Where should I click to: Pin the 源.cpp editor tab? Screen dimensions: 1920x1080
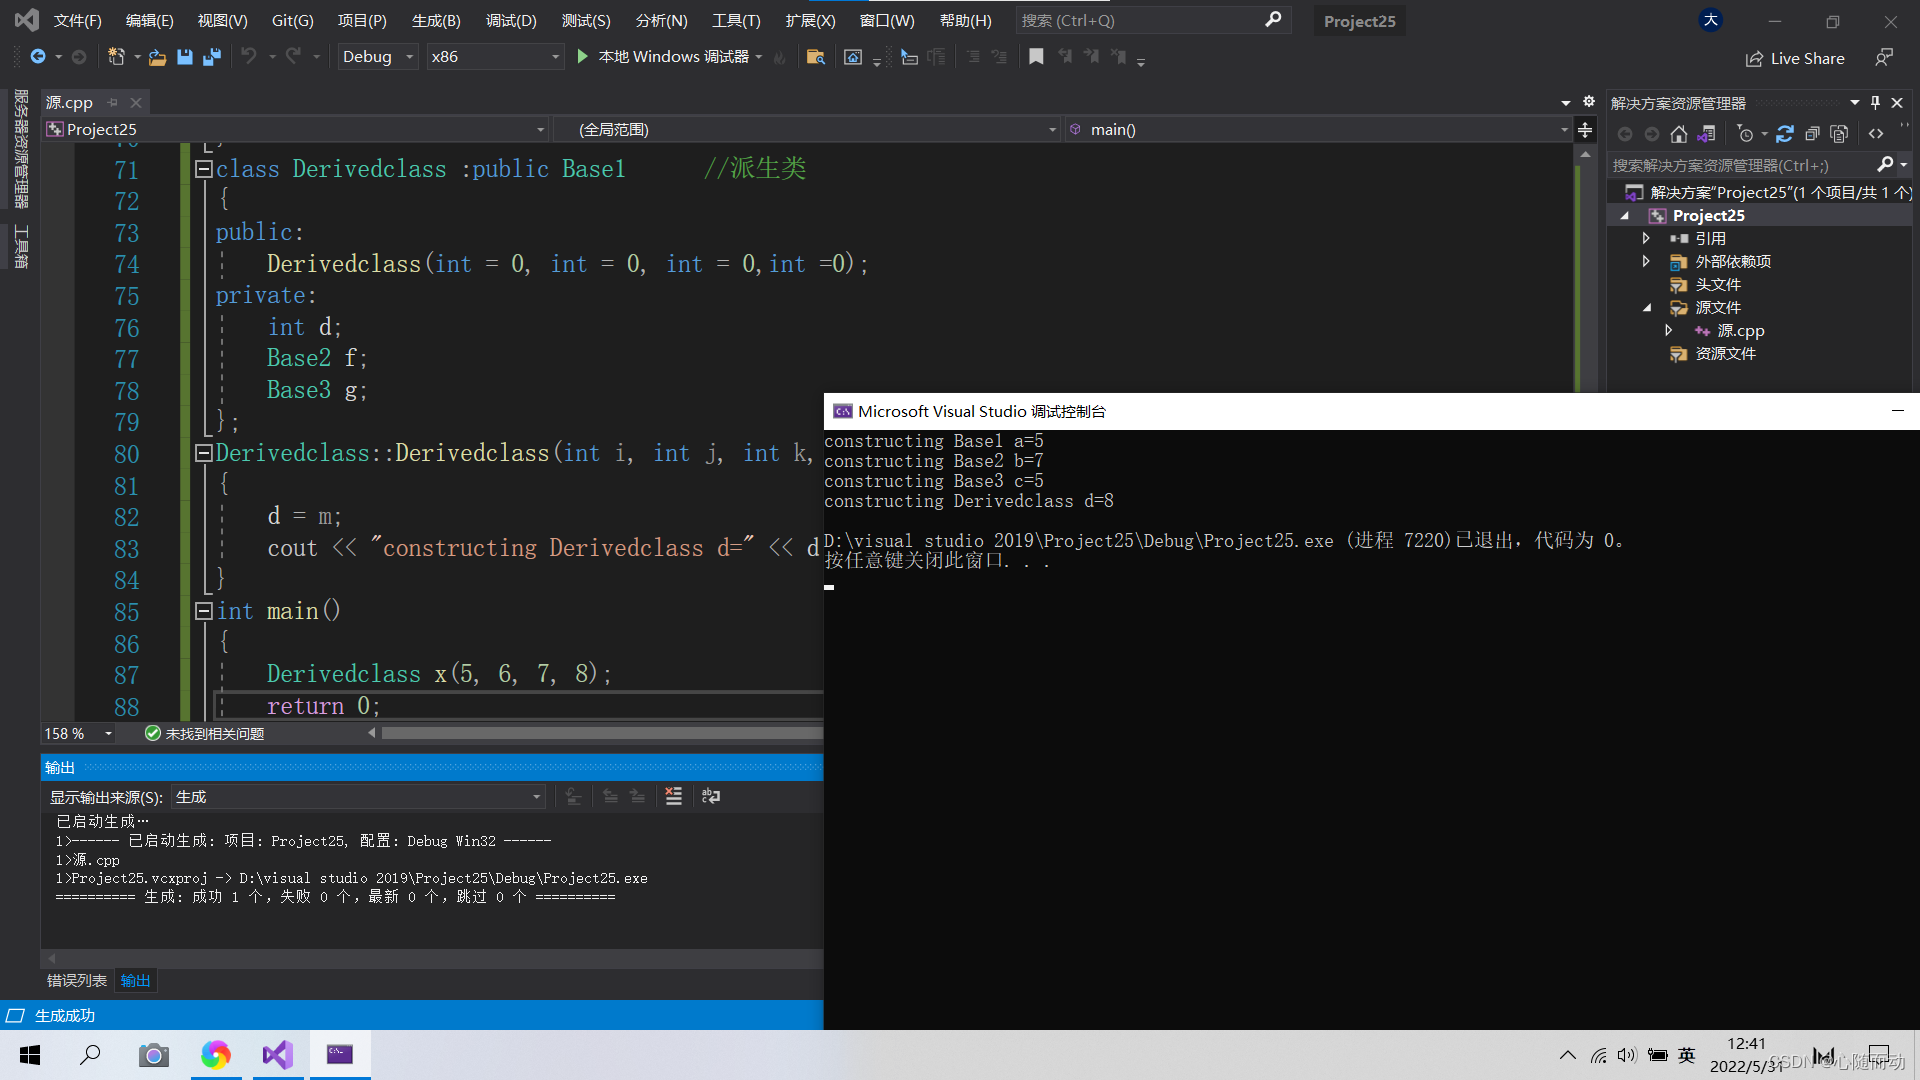tap(113, 102)
